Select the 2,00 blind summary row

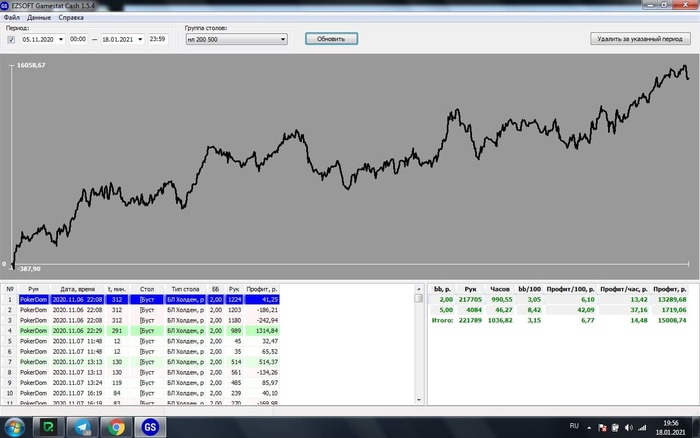click(558, 299)
